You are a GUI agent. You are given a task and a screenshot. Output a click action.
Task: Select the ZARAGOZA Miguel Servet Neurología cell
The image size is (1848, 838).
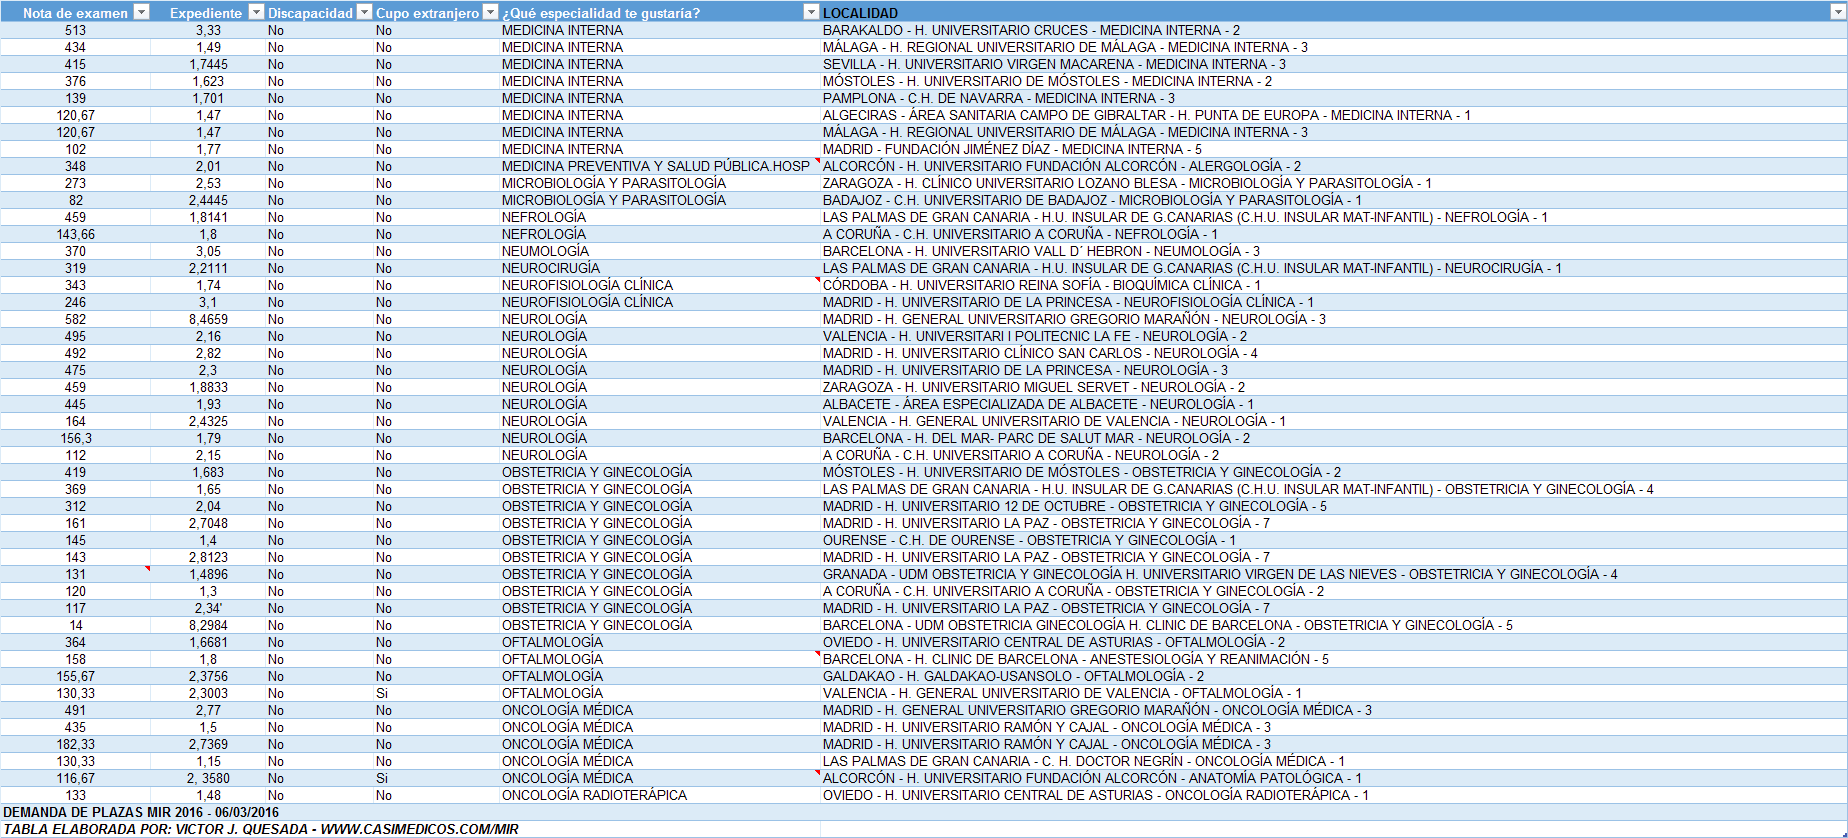(1334, 387)
